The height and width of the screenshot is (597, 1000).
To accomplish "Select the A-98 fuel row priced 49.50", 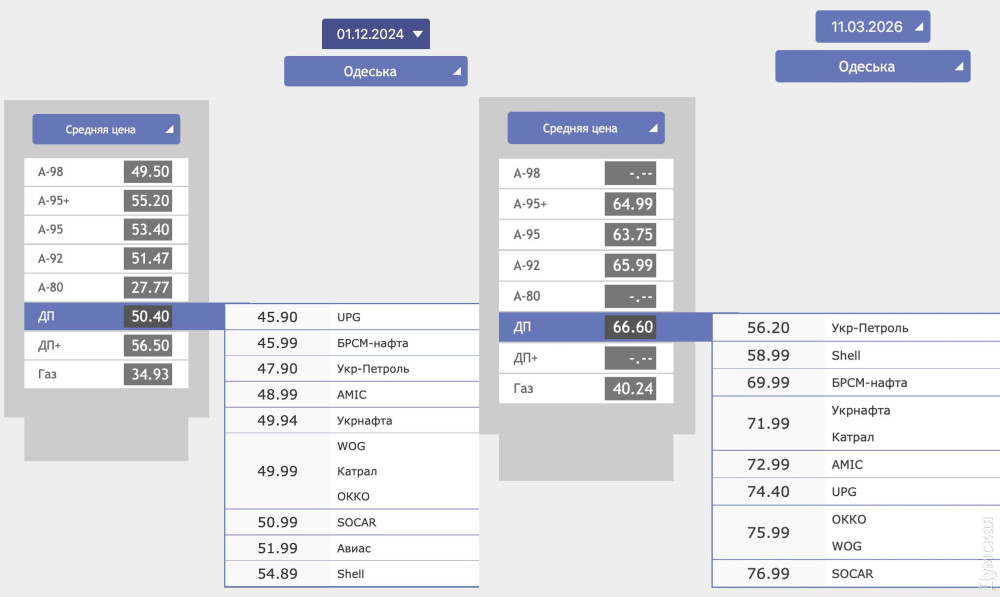I will [x=98, y=172].
